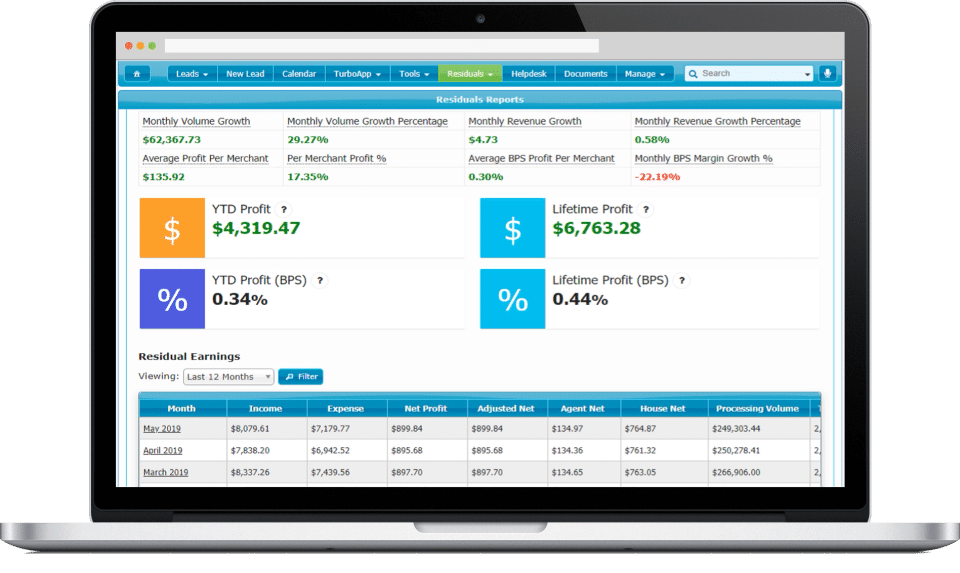Click the search magnifier icon
The height and width of the screenshot is (573, 960).
pyautogui.click(x=693, y=73)
